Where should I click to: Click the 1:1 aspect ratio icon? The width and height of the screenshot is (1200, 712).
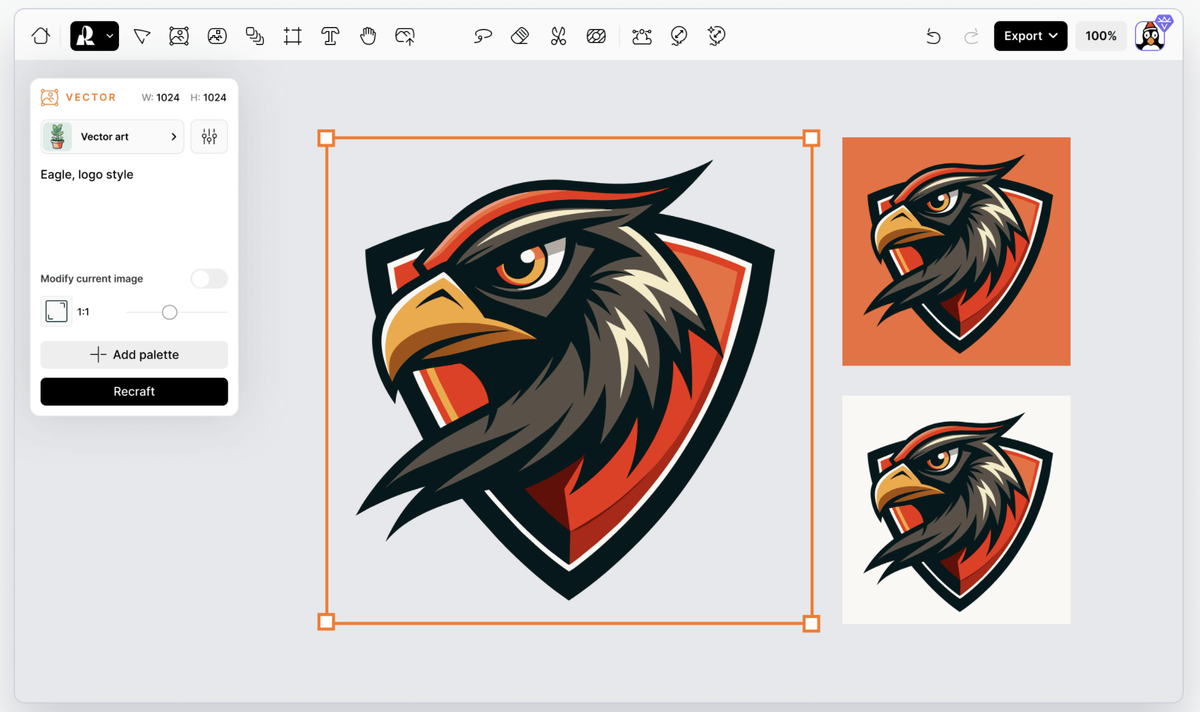tap(56, 312)
